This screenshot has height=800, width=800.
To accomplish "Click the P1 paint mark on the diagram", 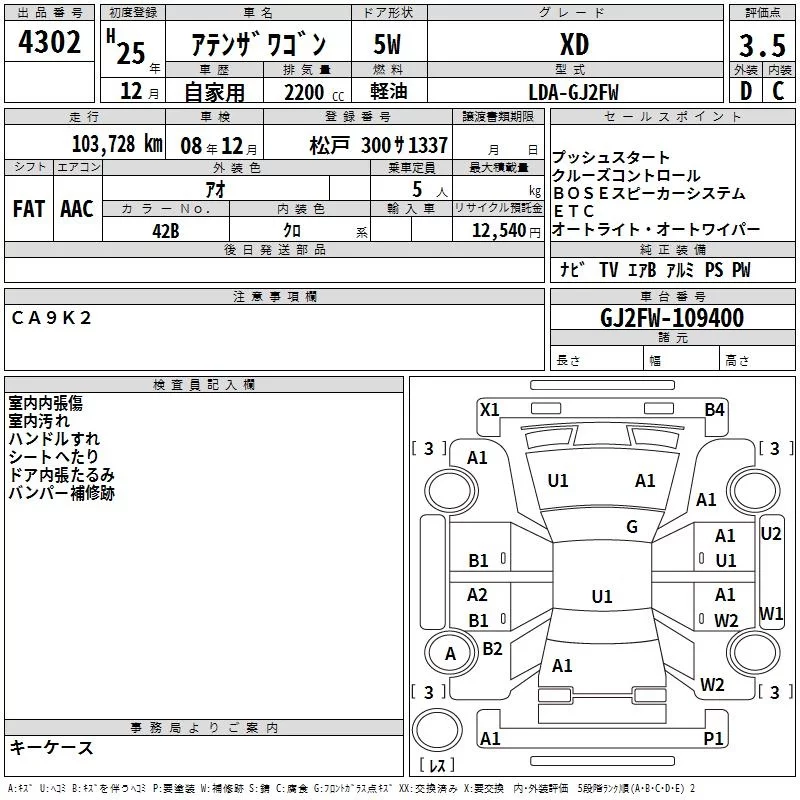I will pos(713,738).
